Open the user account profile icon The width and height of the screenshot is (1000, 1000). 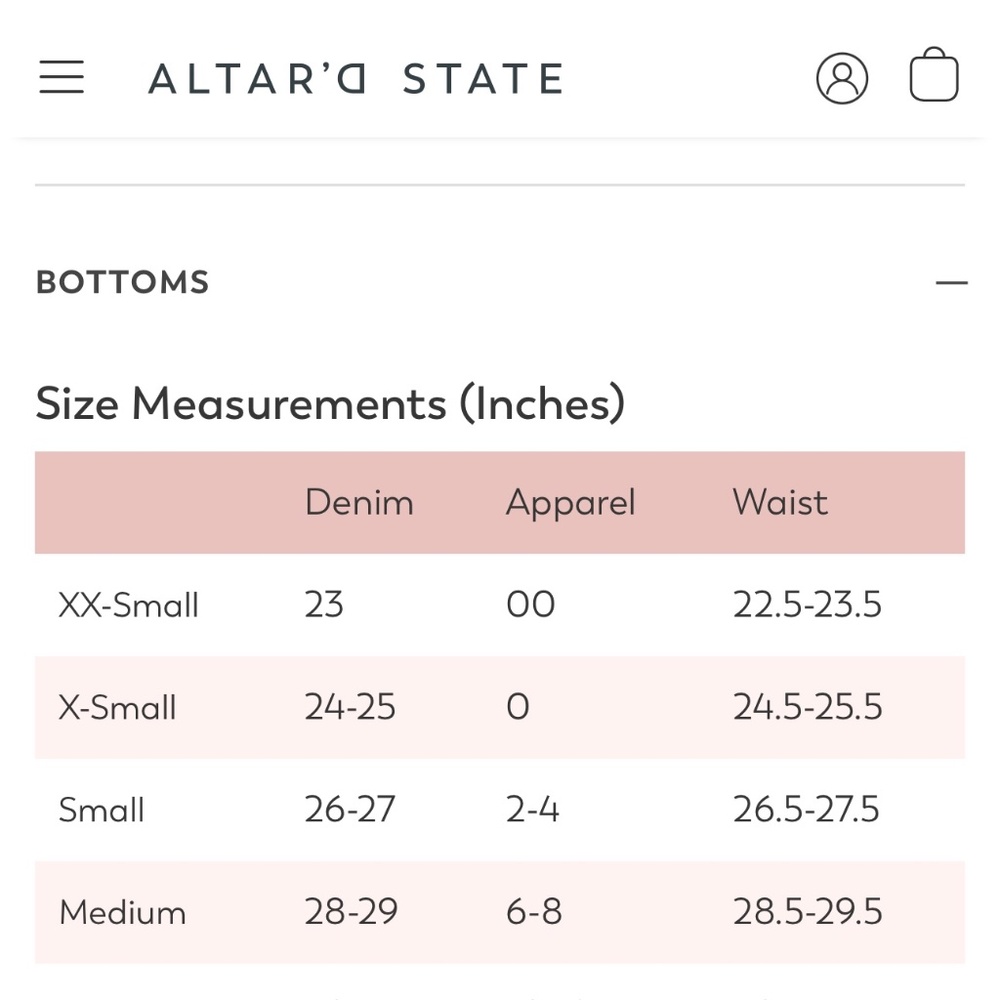tap(842, 78)
